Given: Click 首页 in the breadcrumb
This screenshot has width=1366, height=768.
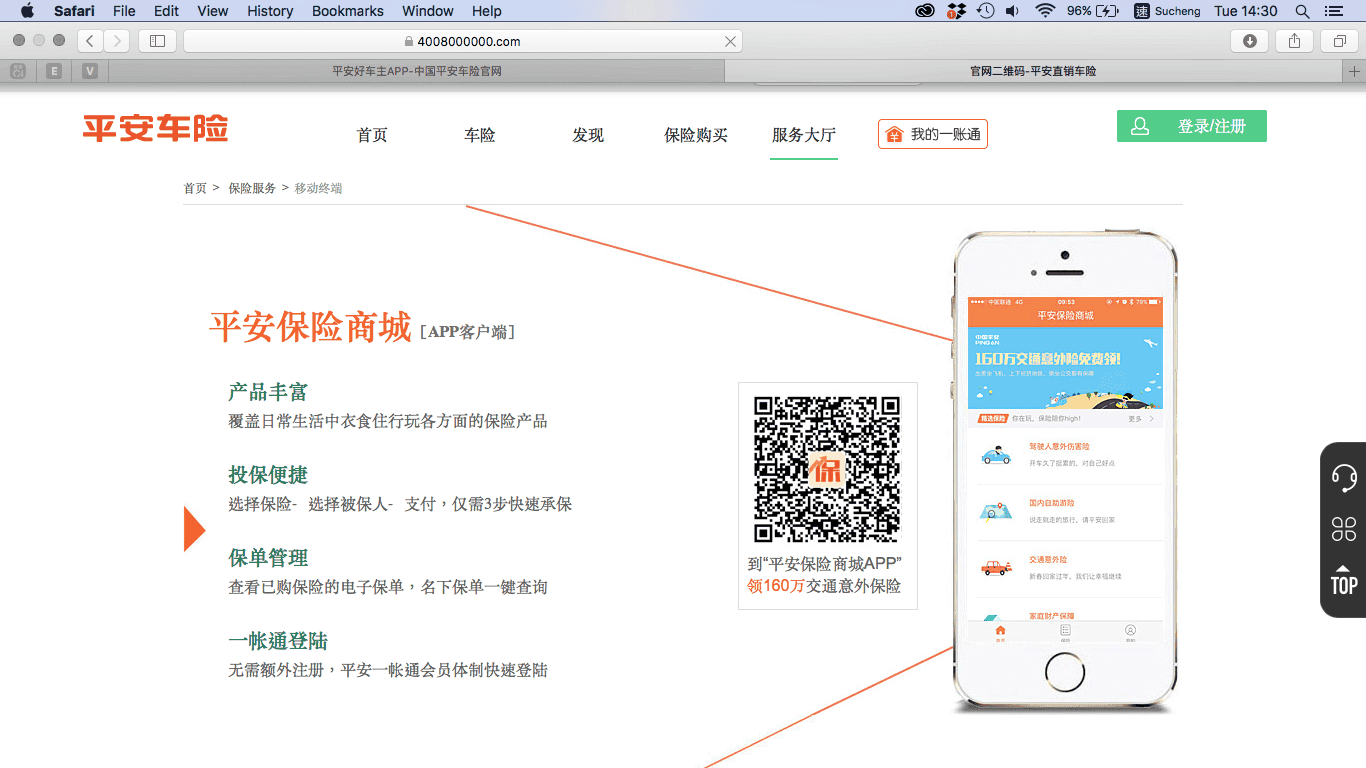Looking at the screenshot, I should [195, 188].
